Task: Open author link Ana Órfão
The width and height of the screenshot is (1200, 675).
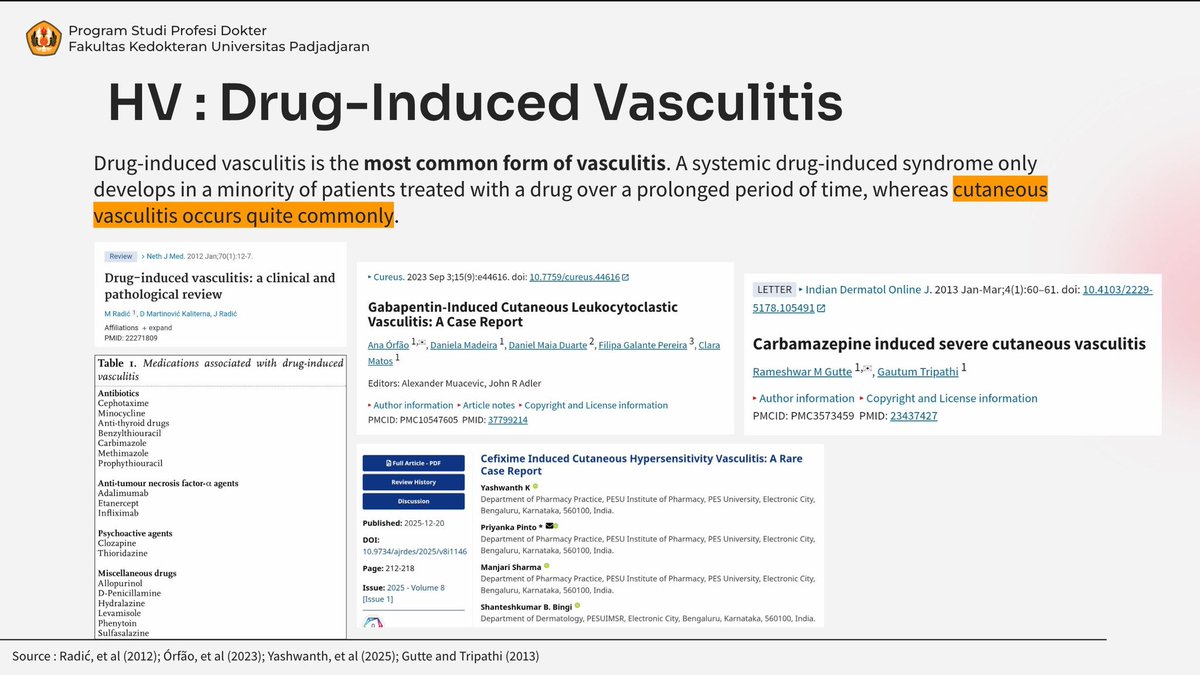Action: [x=389, y=346]
